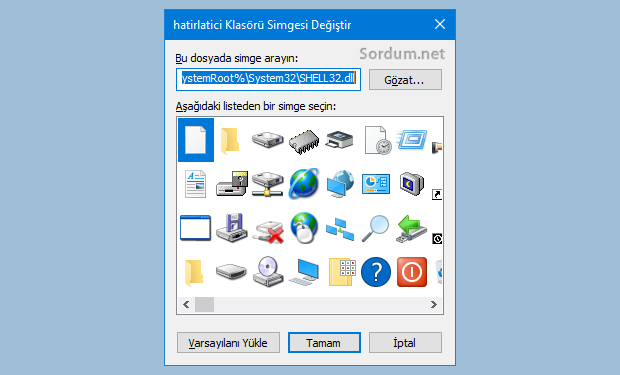Click the Varsayılanı Yükle button
This screenshot has height=375, width=620.
pos(228,343)
